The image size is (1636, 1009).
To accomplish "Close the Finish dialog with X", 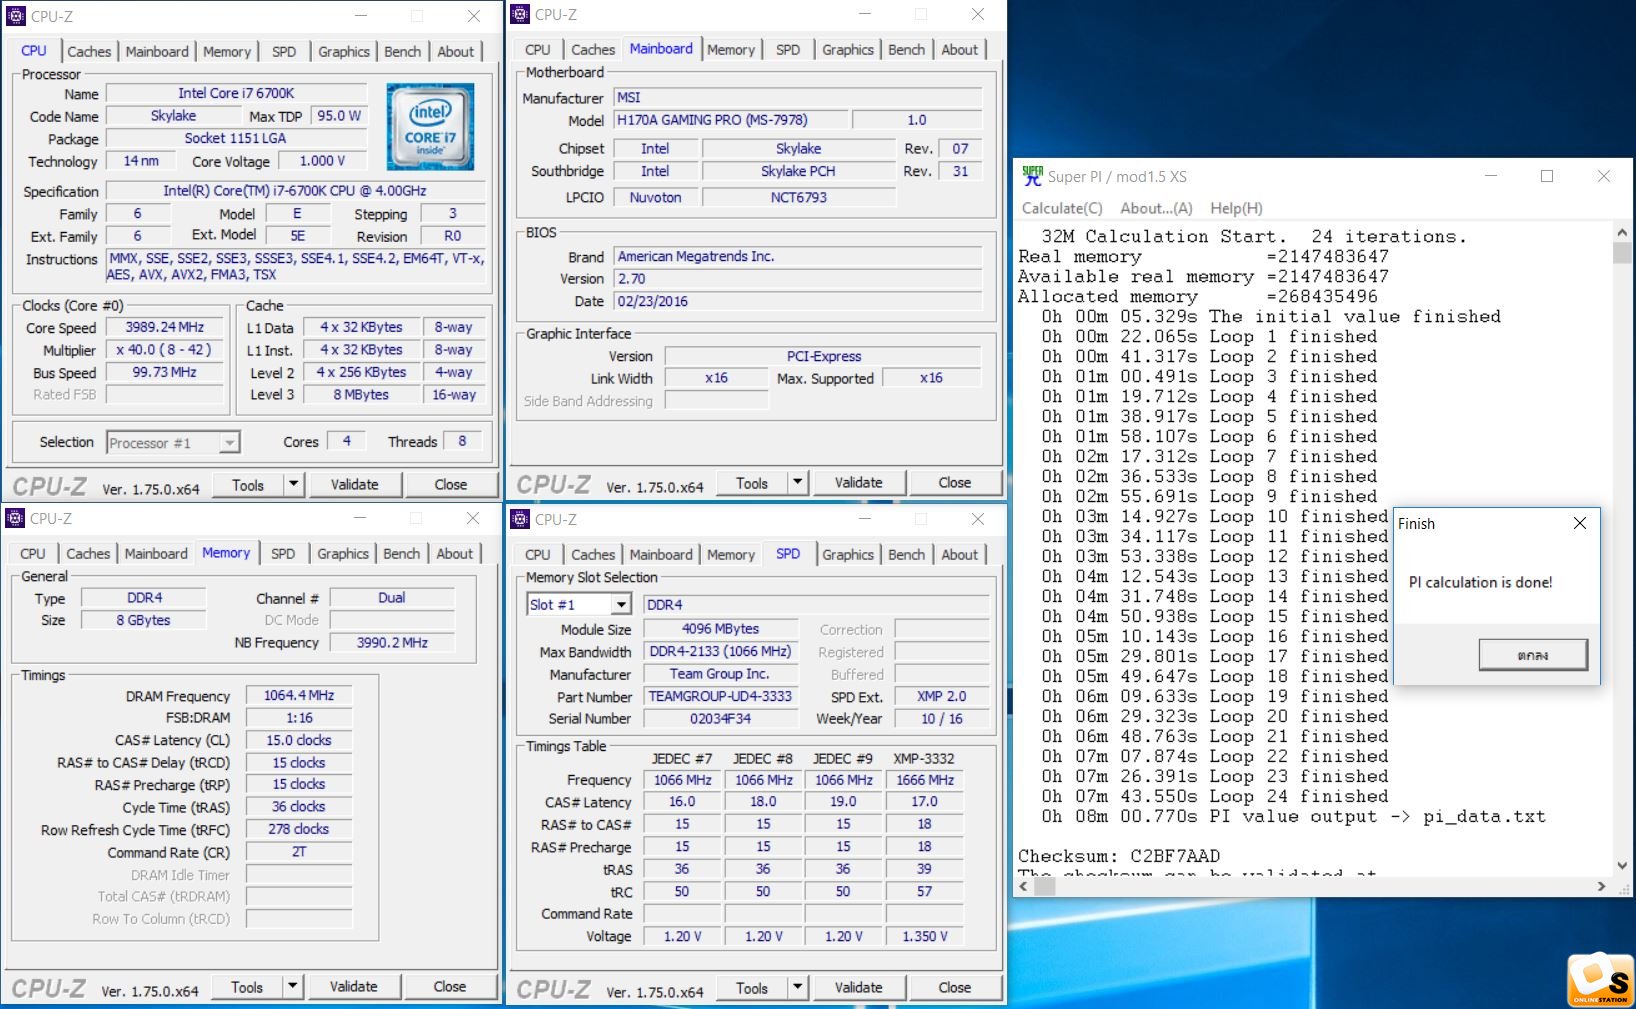I will pos(1580,523).
